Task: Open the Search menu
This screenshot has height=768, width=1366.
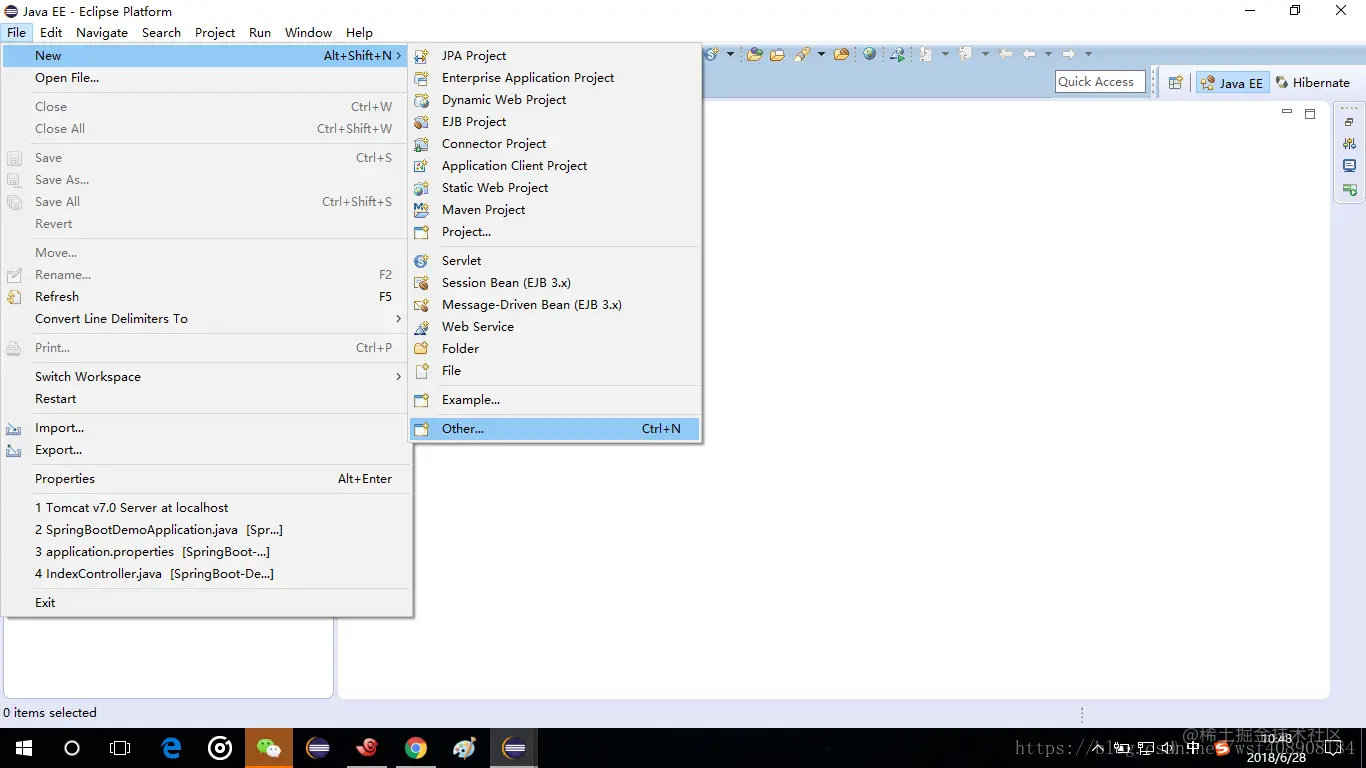Action: 161,32
